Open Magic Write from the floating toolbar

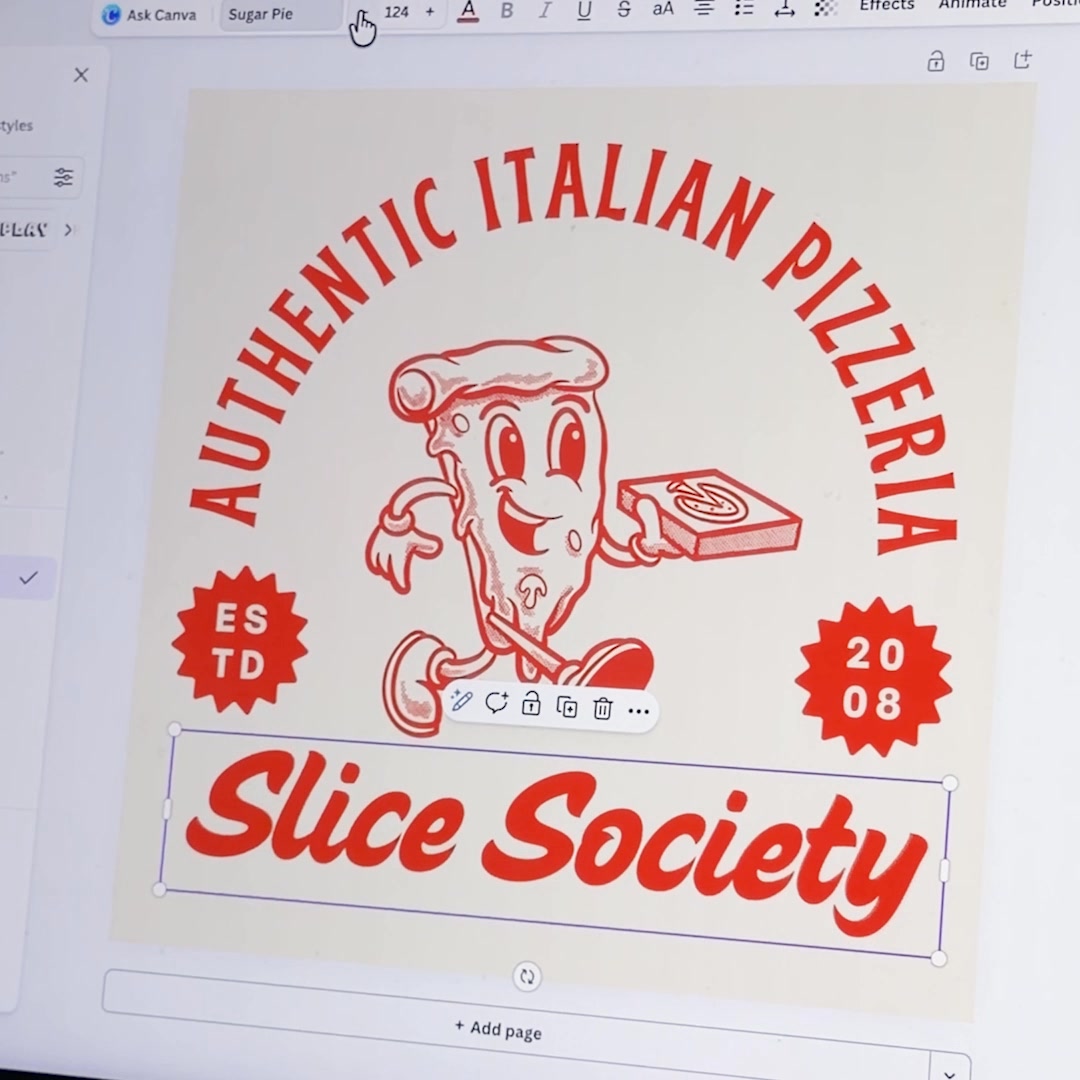click(x=461, y=701)
